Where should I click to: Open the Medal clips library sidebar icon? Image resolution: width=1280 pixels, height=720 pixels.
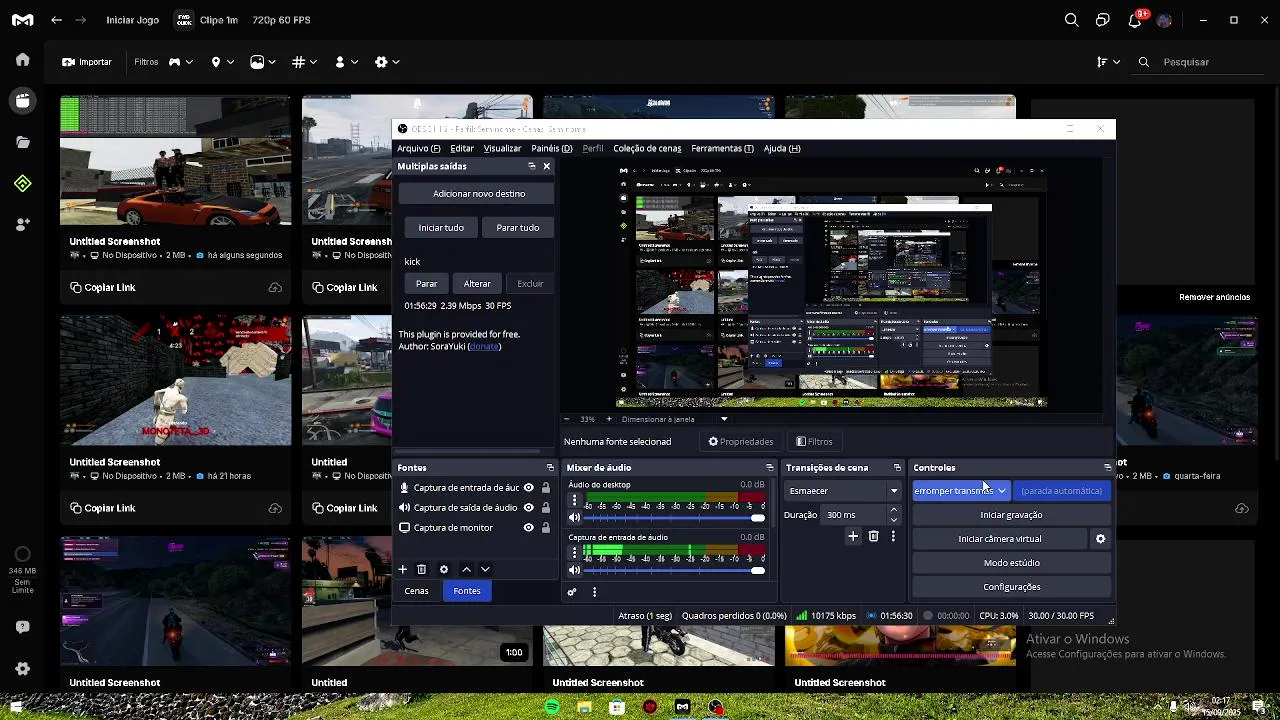pos(22,101)
